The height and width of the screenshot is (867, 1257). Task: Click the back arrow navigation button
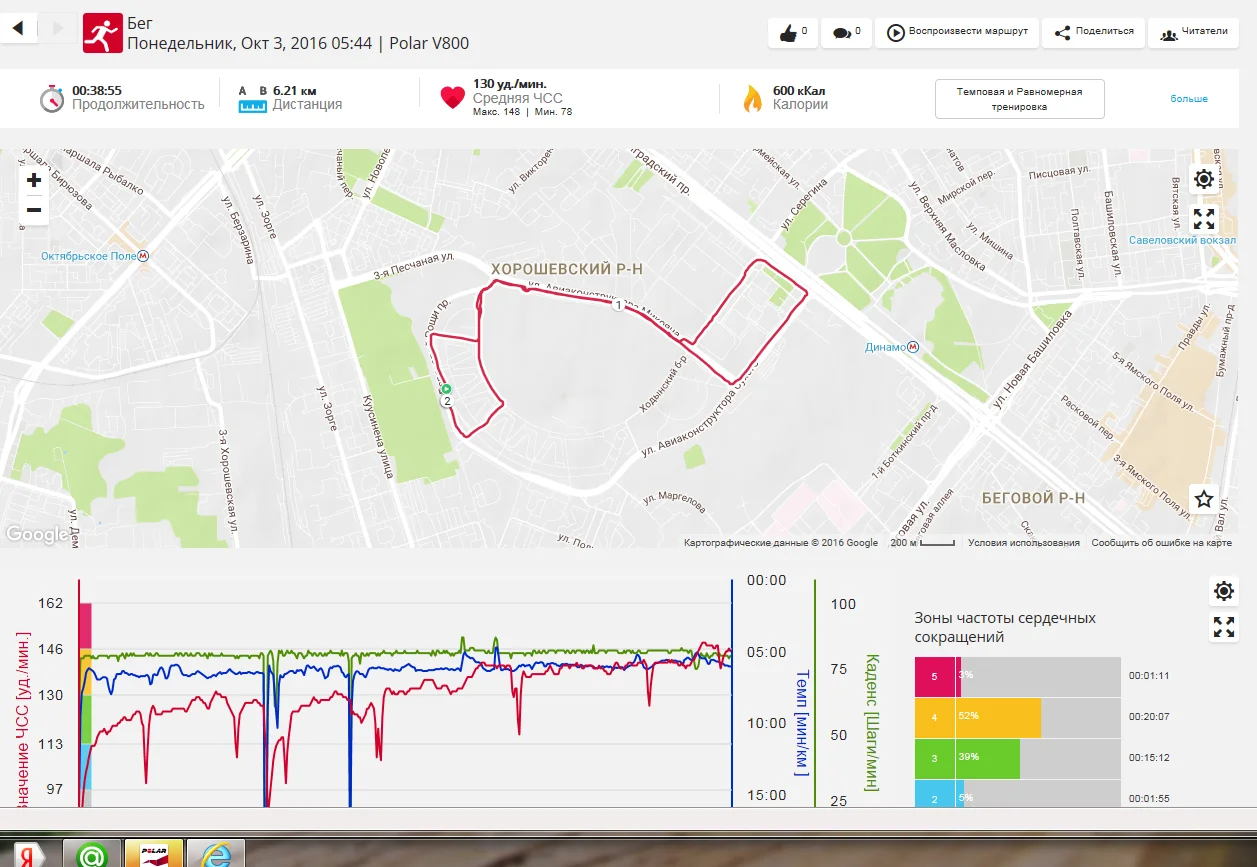click(x=18, y=28)
